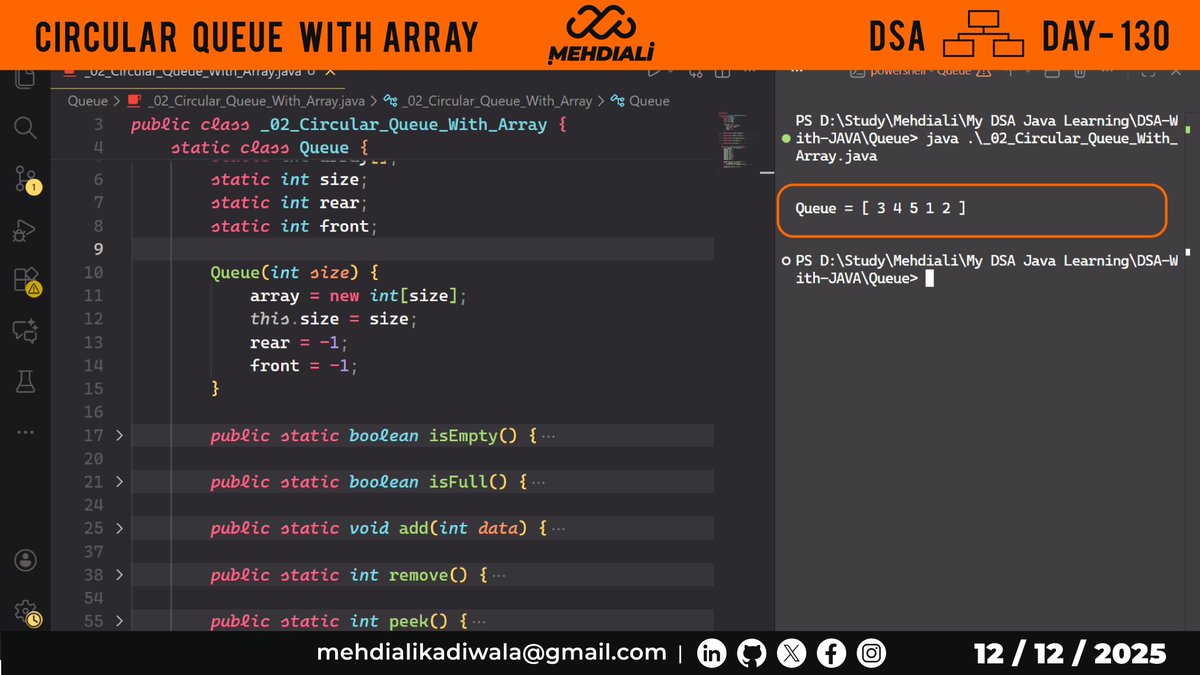Viewport: 1200px width, 675px height.
Task: Click the 'int remove()' method signature
Action: tap(409, 575)
